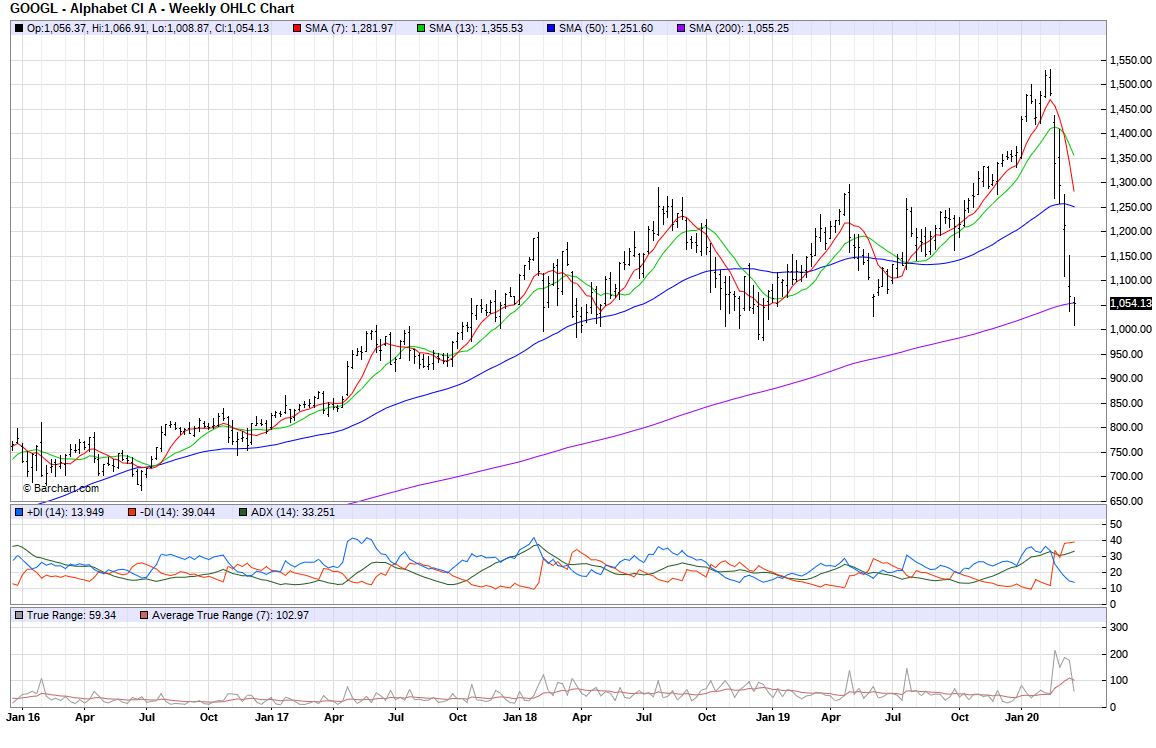Click the Average True Range (7) swatch
This screenshot has width=1156, height=748.
click(x=144, y=615)
